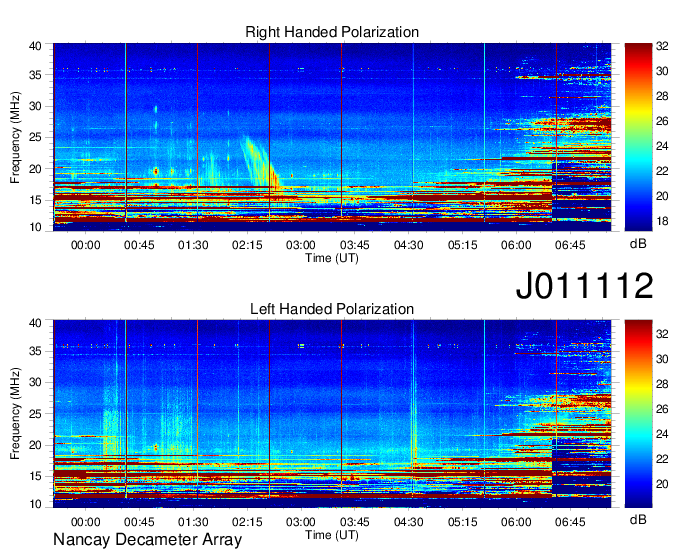Click the Frequency (MHz) axis label of the Right Handed plot
The image size is (680, 552).
tap(15, 137)
